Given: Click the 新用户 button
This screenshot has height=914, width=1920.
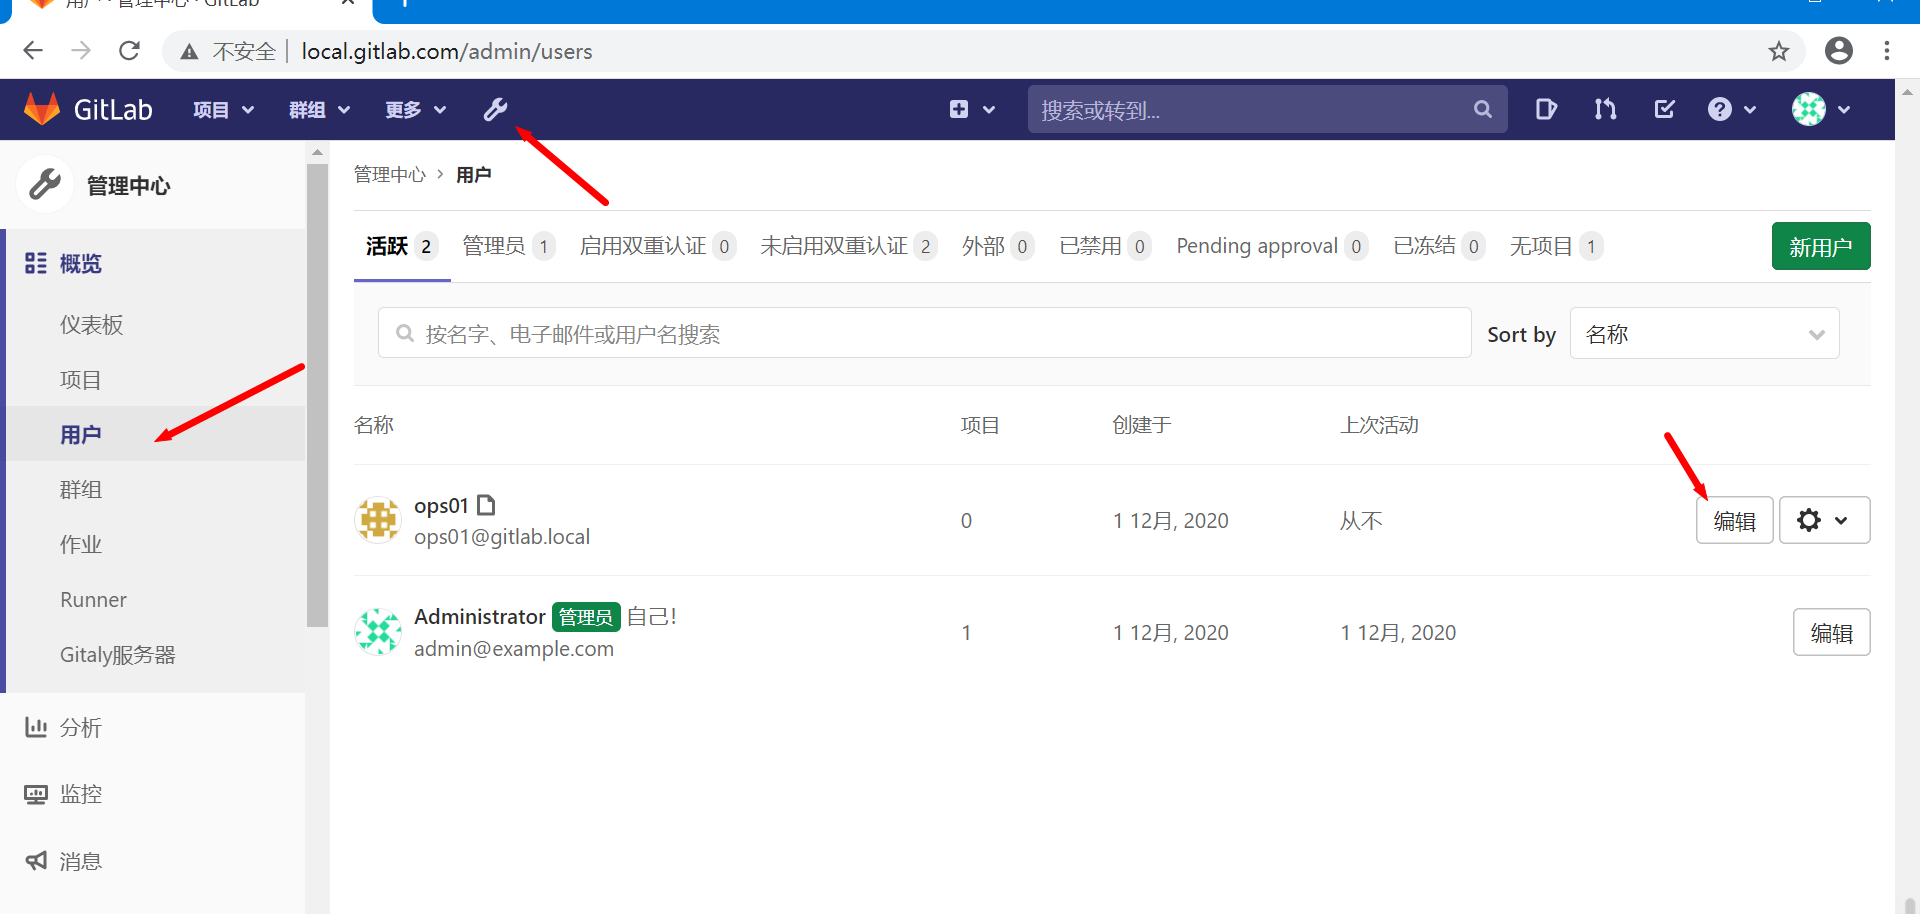Looking at the screenshot, I should [x=1820, y=246].
